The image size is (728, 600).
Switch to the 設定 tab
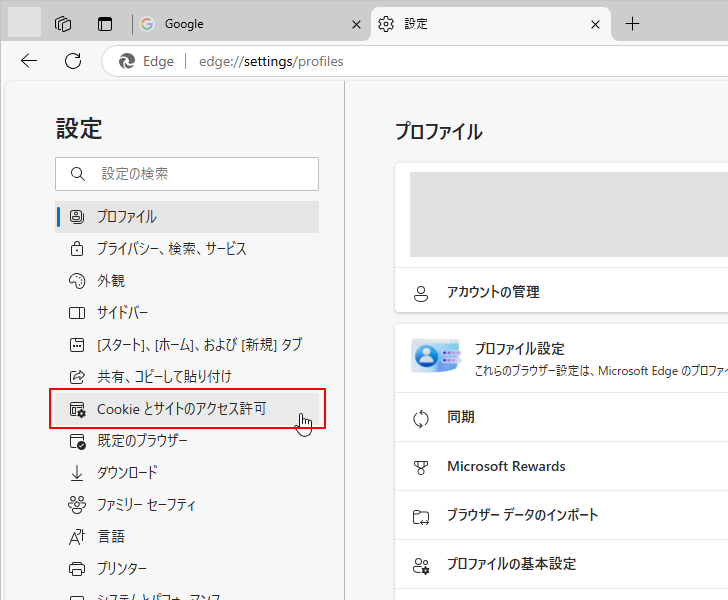coord(490,24)
